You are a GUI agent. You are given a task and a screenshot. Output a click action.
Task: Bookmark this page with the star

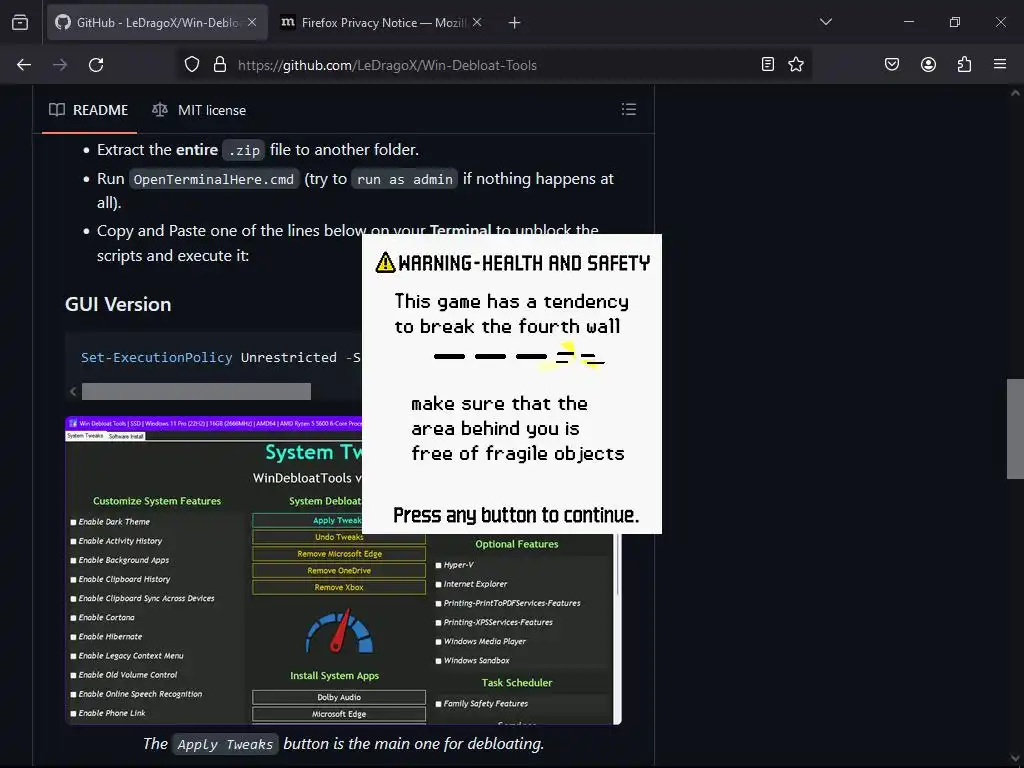pyautogui.click(x=795, y=64)
